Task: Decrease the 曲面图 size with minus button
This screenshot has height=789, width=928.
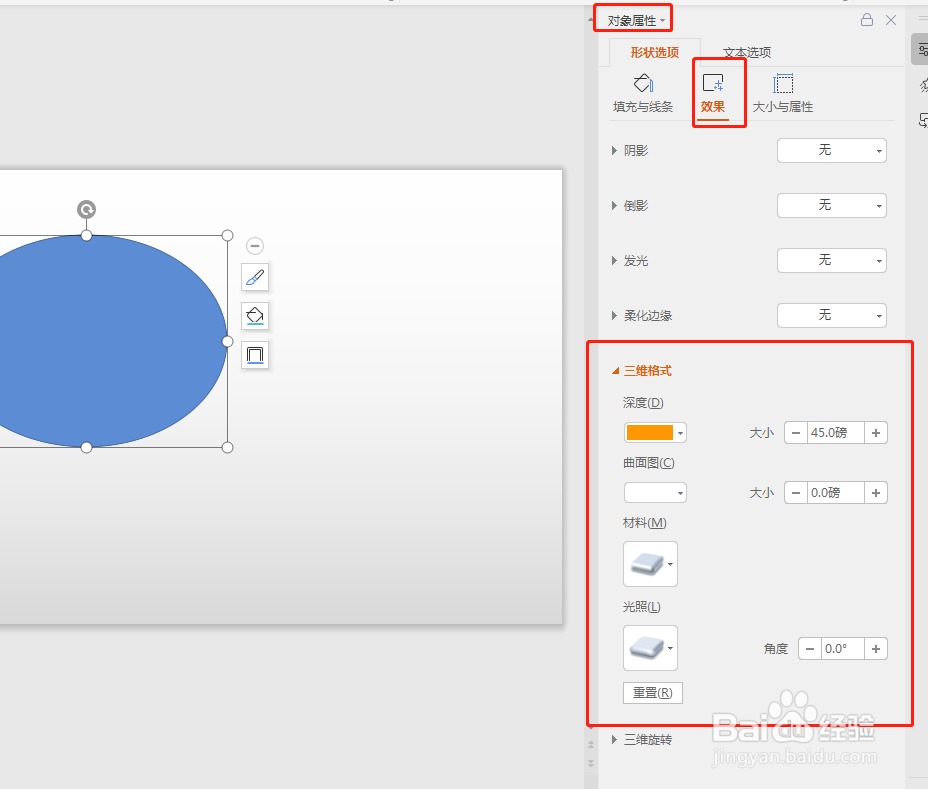Action: coord(796,492)
